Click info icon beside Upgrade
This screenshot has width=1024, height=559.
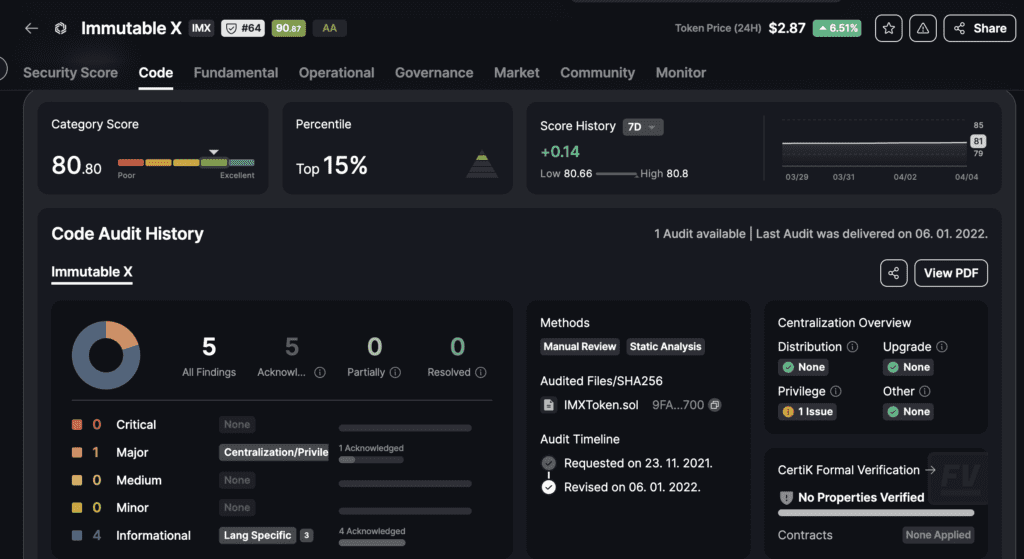941,347
